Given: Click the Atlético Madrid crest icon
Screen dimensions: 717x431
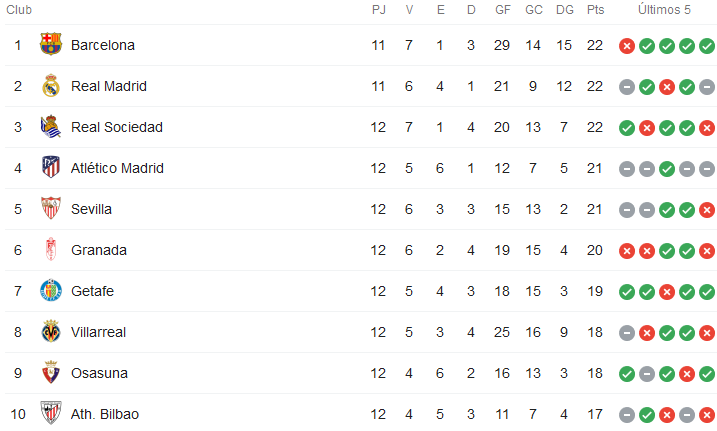Looking at the screenshot, I should [51, 168].
